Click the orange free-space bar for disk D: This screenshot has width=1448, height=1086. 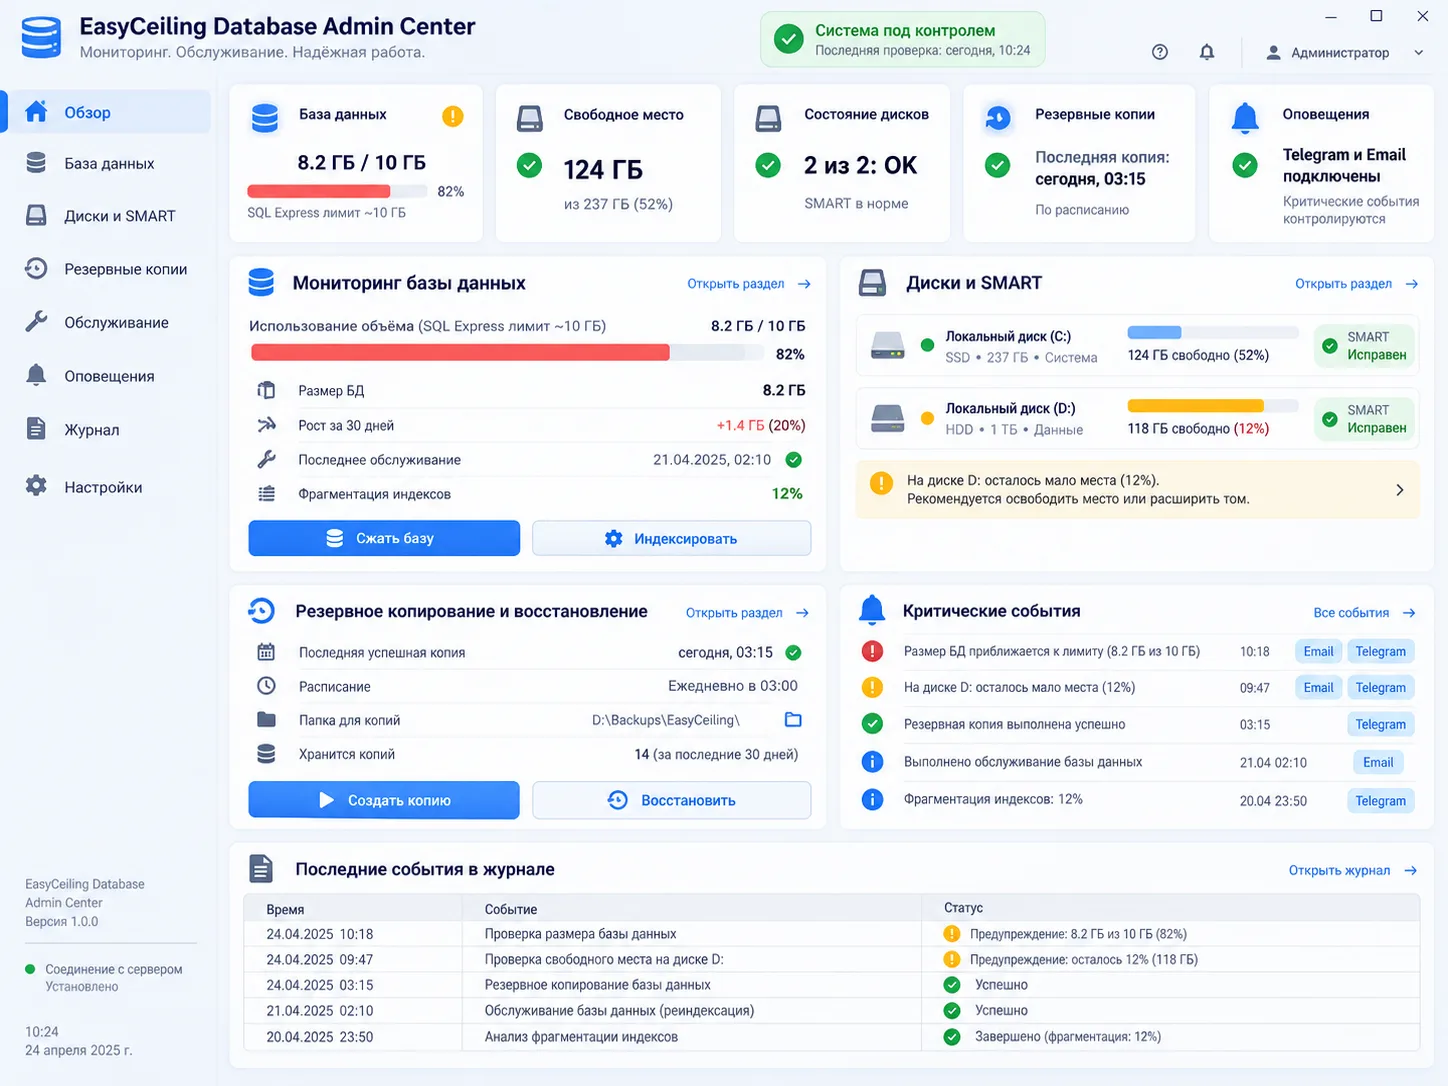tap(1195, 405)
